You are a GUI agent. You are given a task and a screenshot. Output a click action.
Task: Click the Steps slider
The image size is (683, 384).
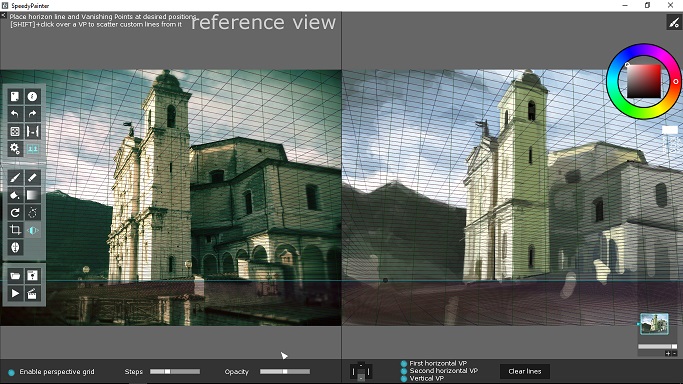pos(175,371)
